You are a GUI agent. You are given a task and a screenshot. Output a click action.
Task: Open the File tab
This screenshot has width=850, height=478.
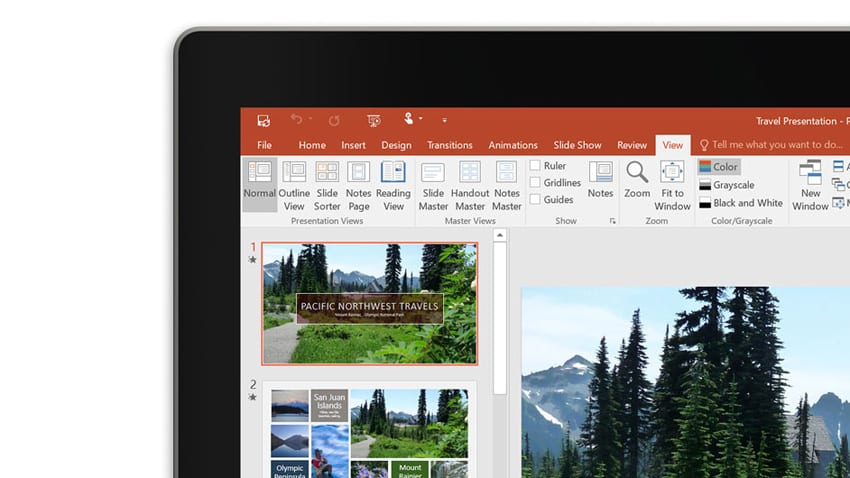pyautogui.click(x=265, y=145)
